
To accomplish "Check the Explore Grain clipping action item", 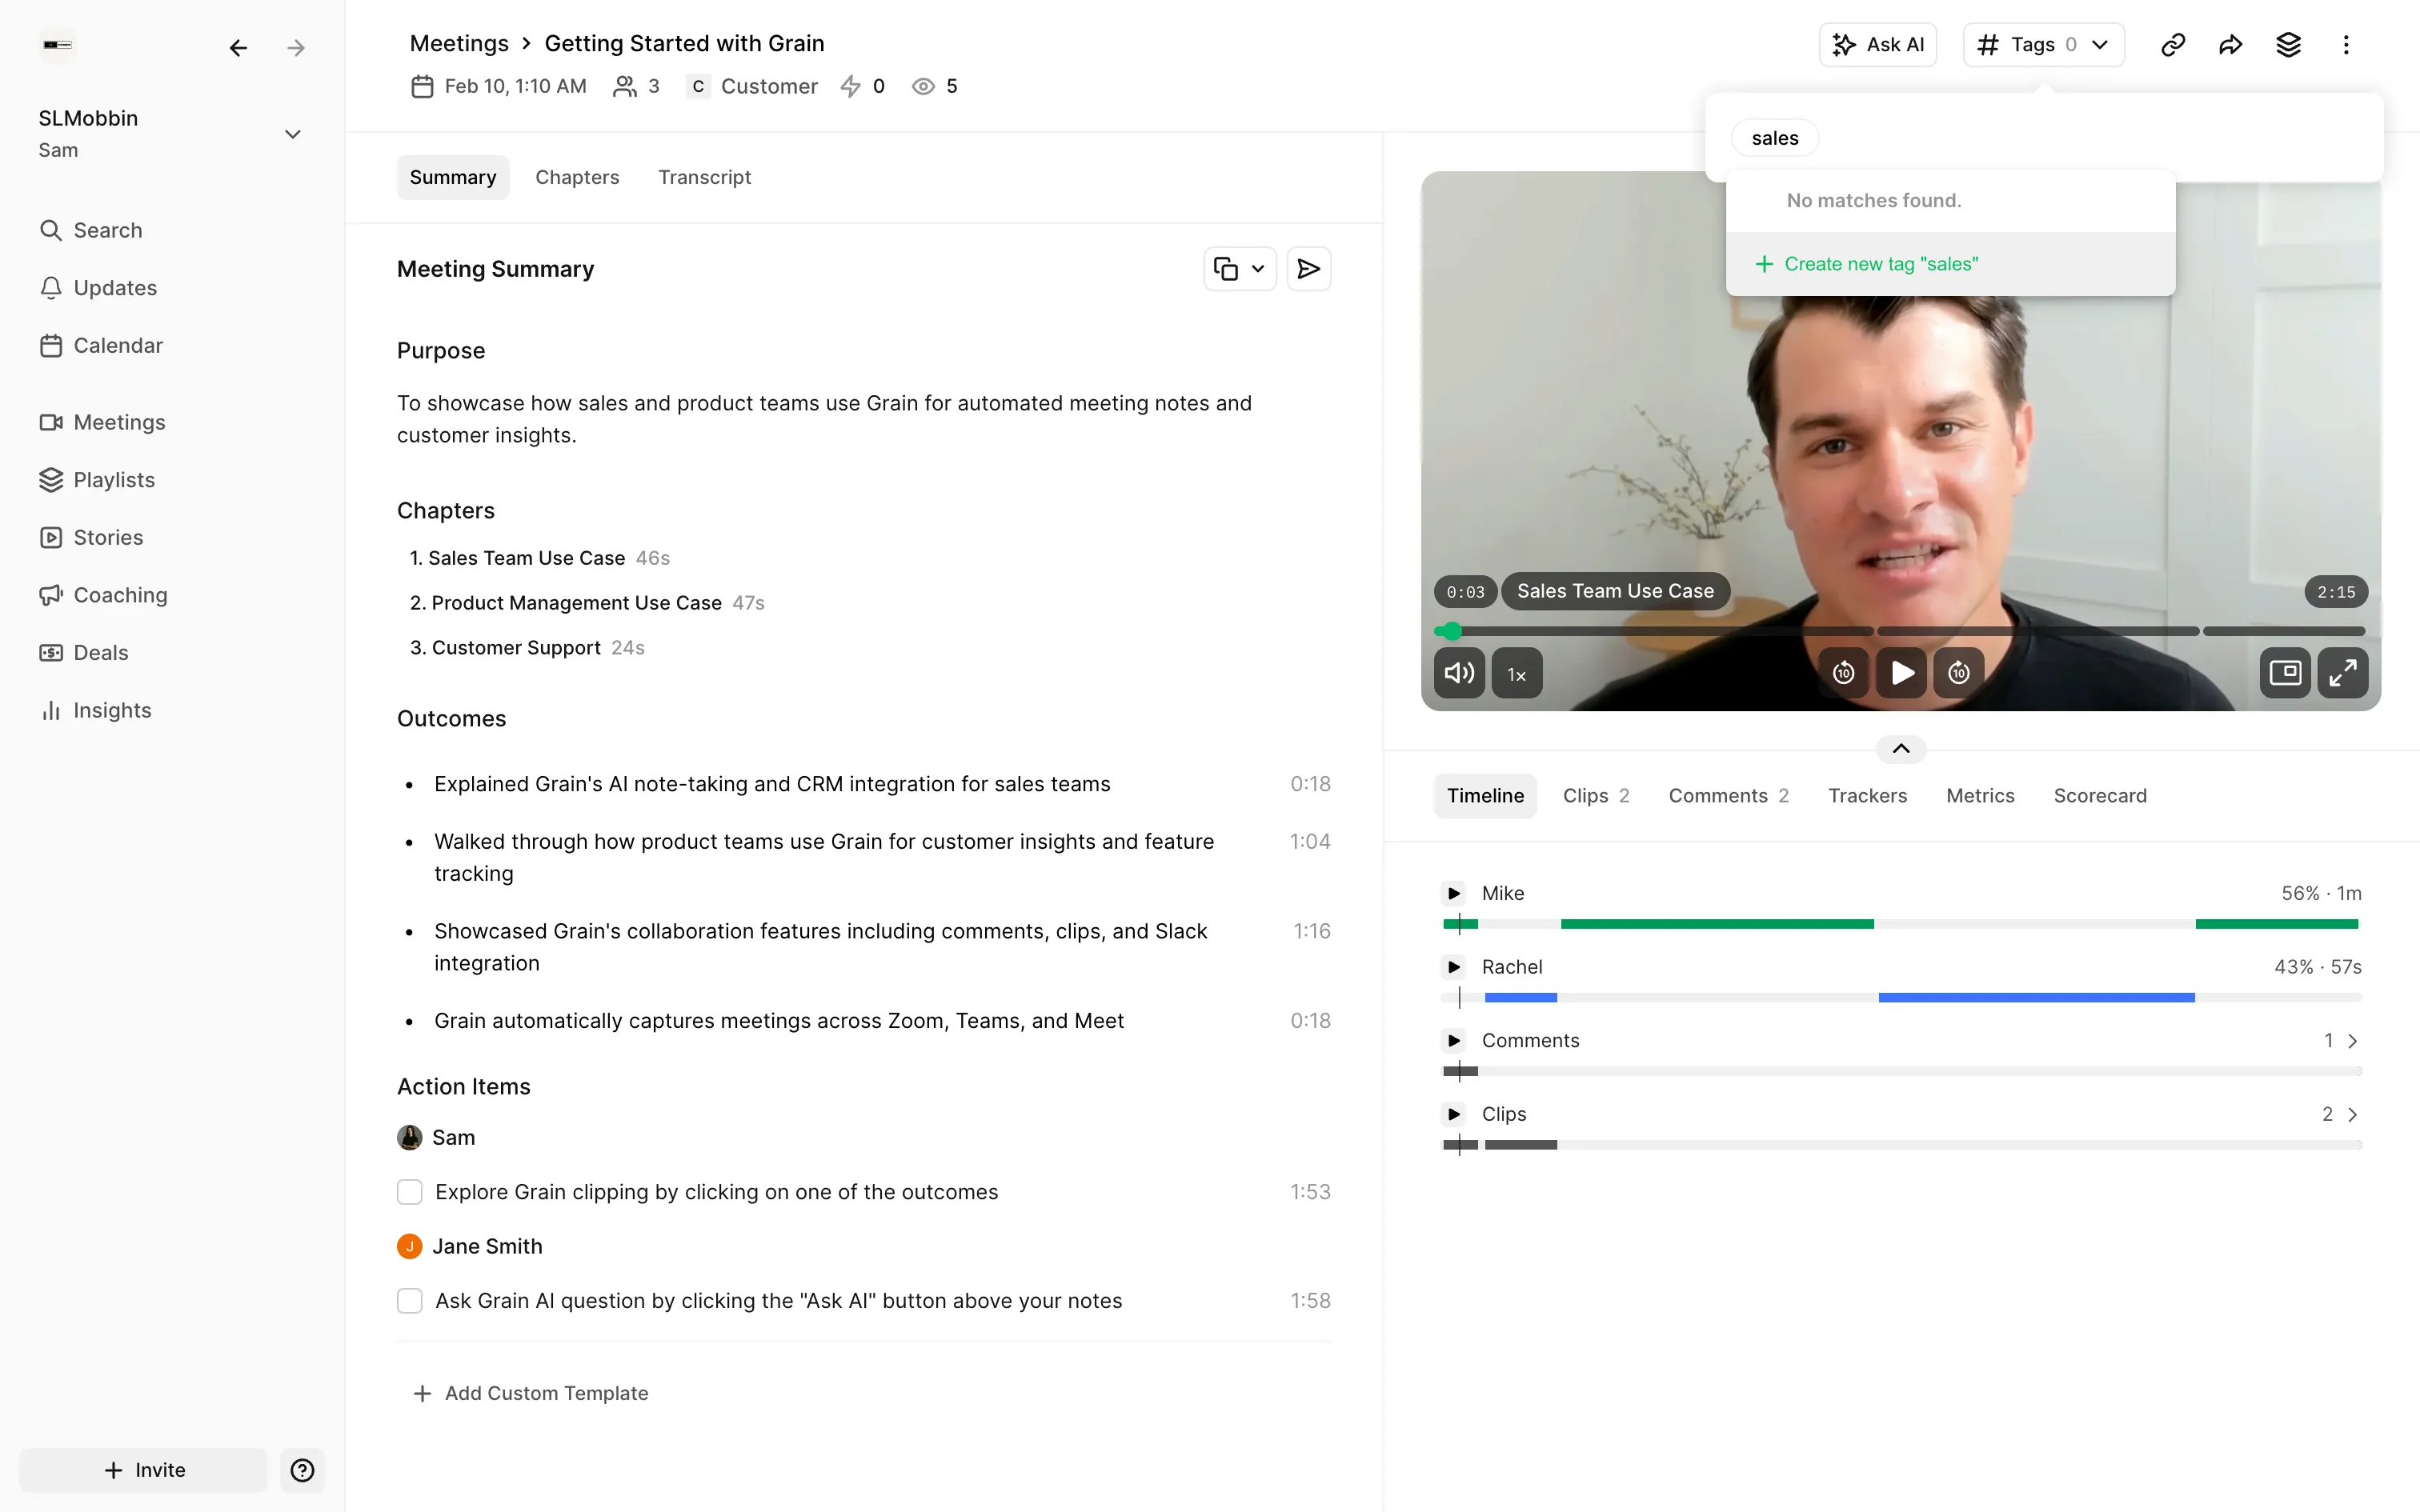I will 410,1192.
